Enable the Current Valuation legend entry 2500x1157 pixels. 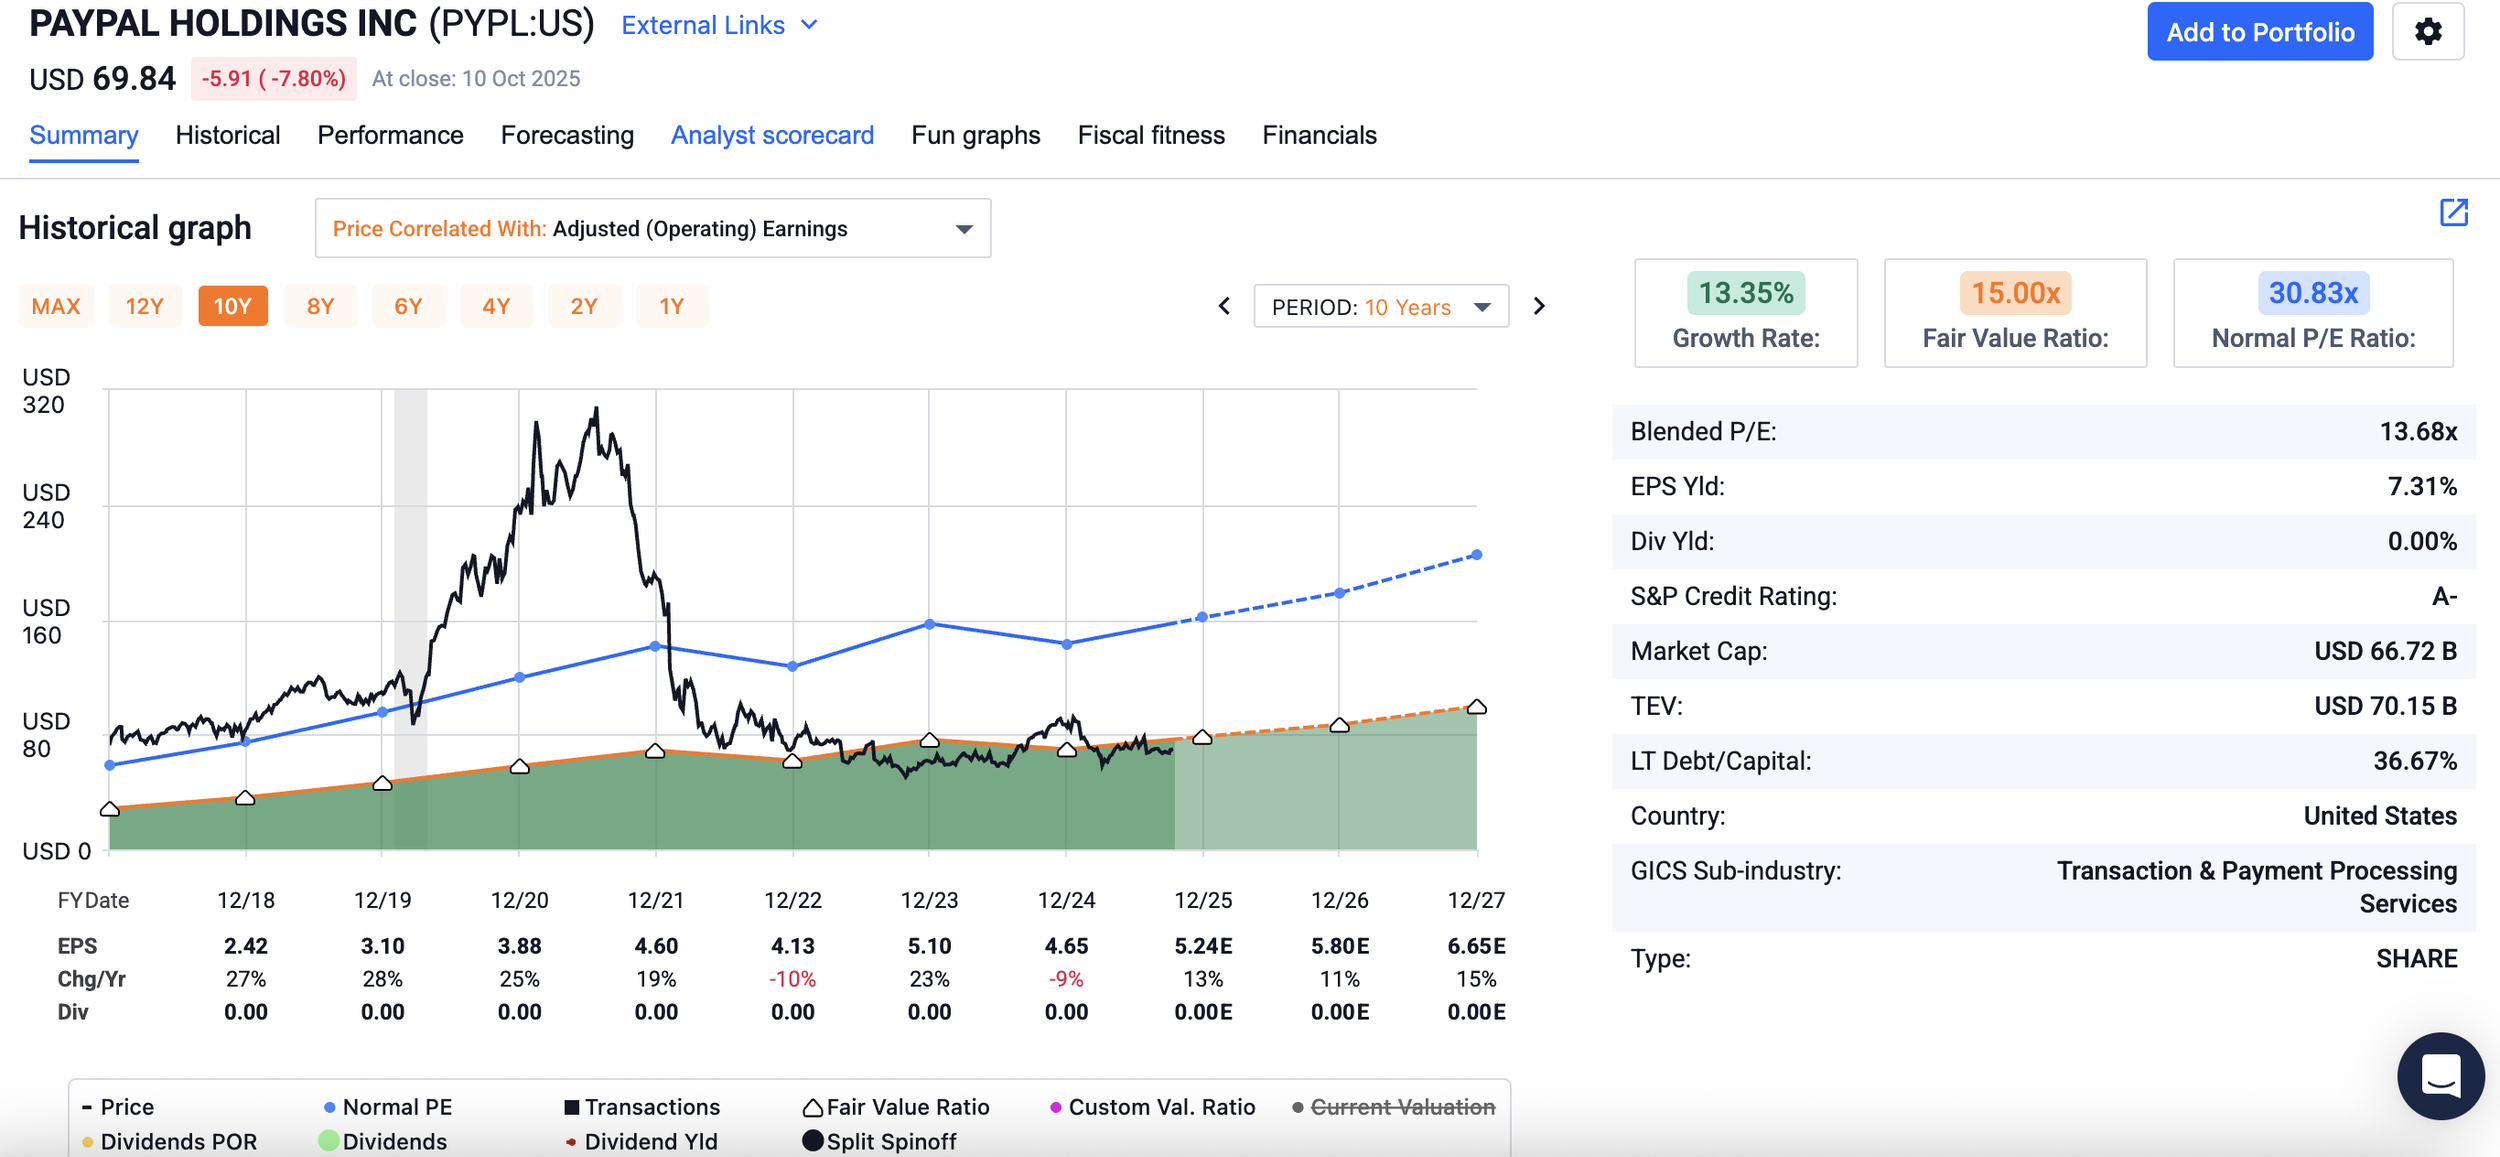1393,1107
